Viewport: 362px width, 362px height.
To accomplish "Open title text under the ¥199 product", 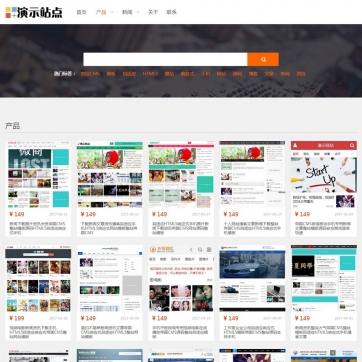I will pyautogui.click(x=38, y=332).
